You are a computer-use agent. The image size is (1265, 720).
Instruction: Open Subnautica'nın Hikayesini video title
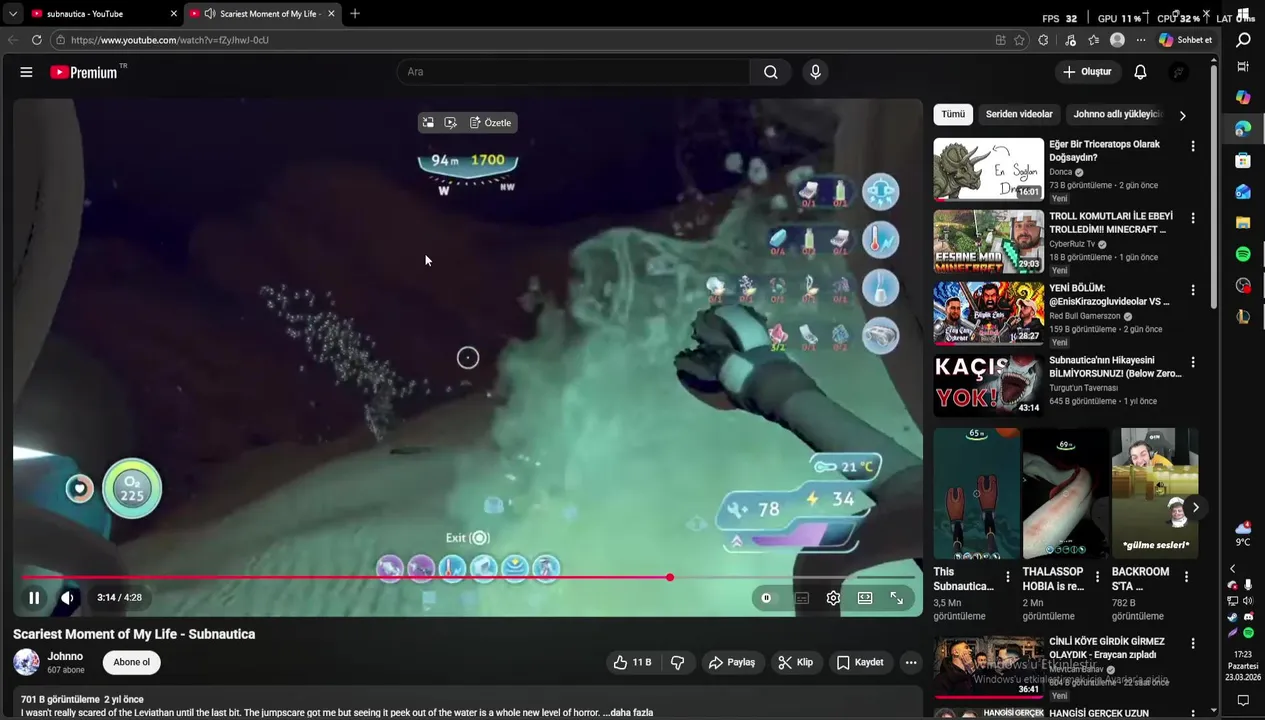(x=1115, y=367)
